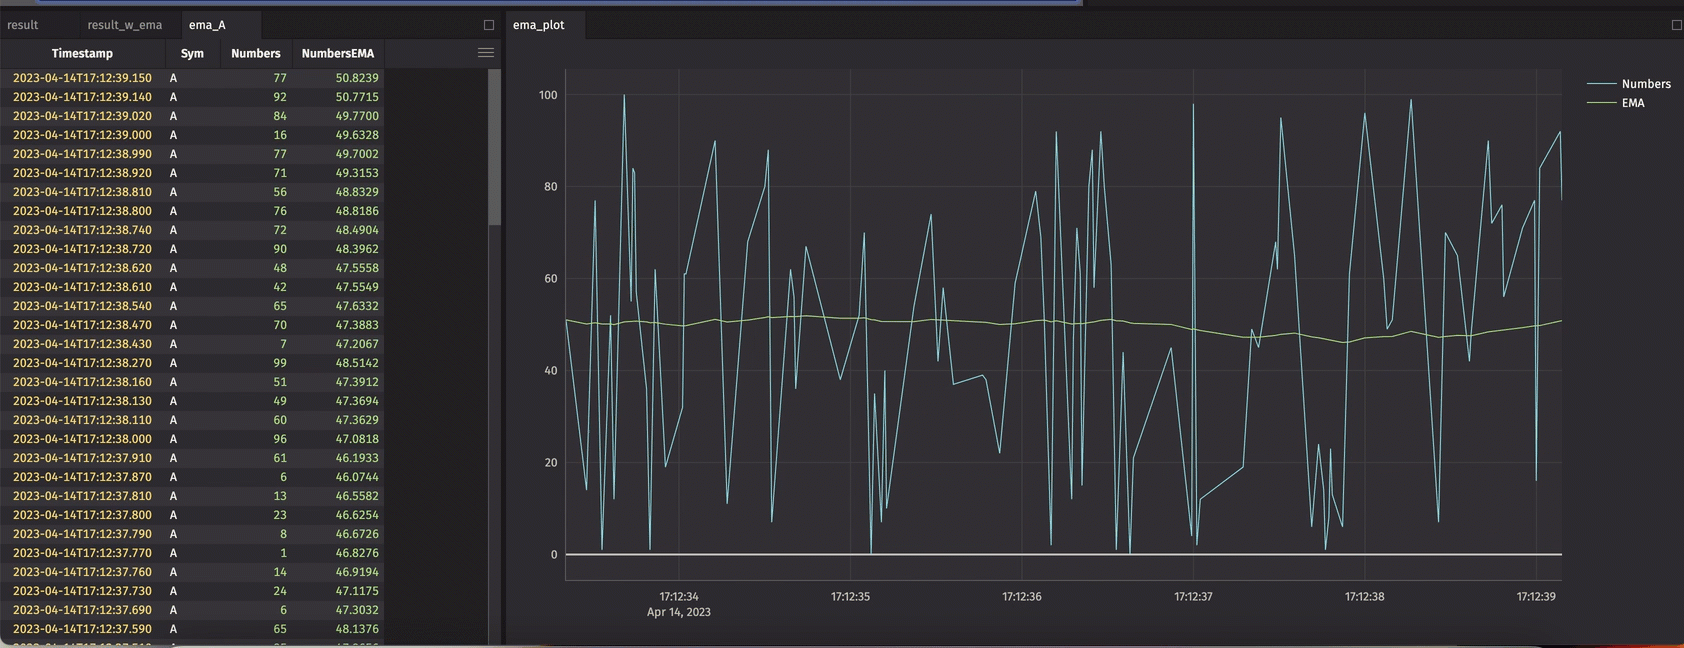Click the 17:12:36 x-axis tick label
1684x648 pixels.
[x=1022, y=596]
